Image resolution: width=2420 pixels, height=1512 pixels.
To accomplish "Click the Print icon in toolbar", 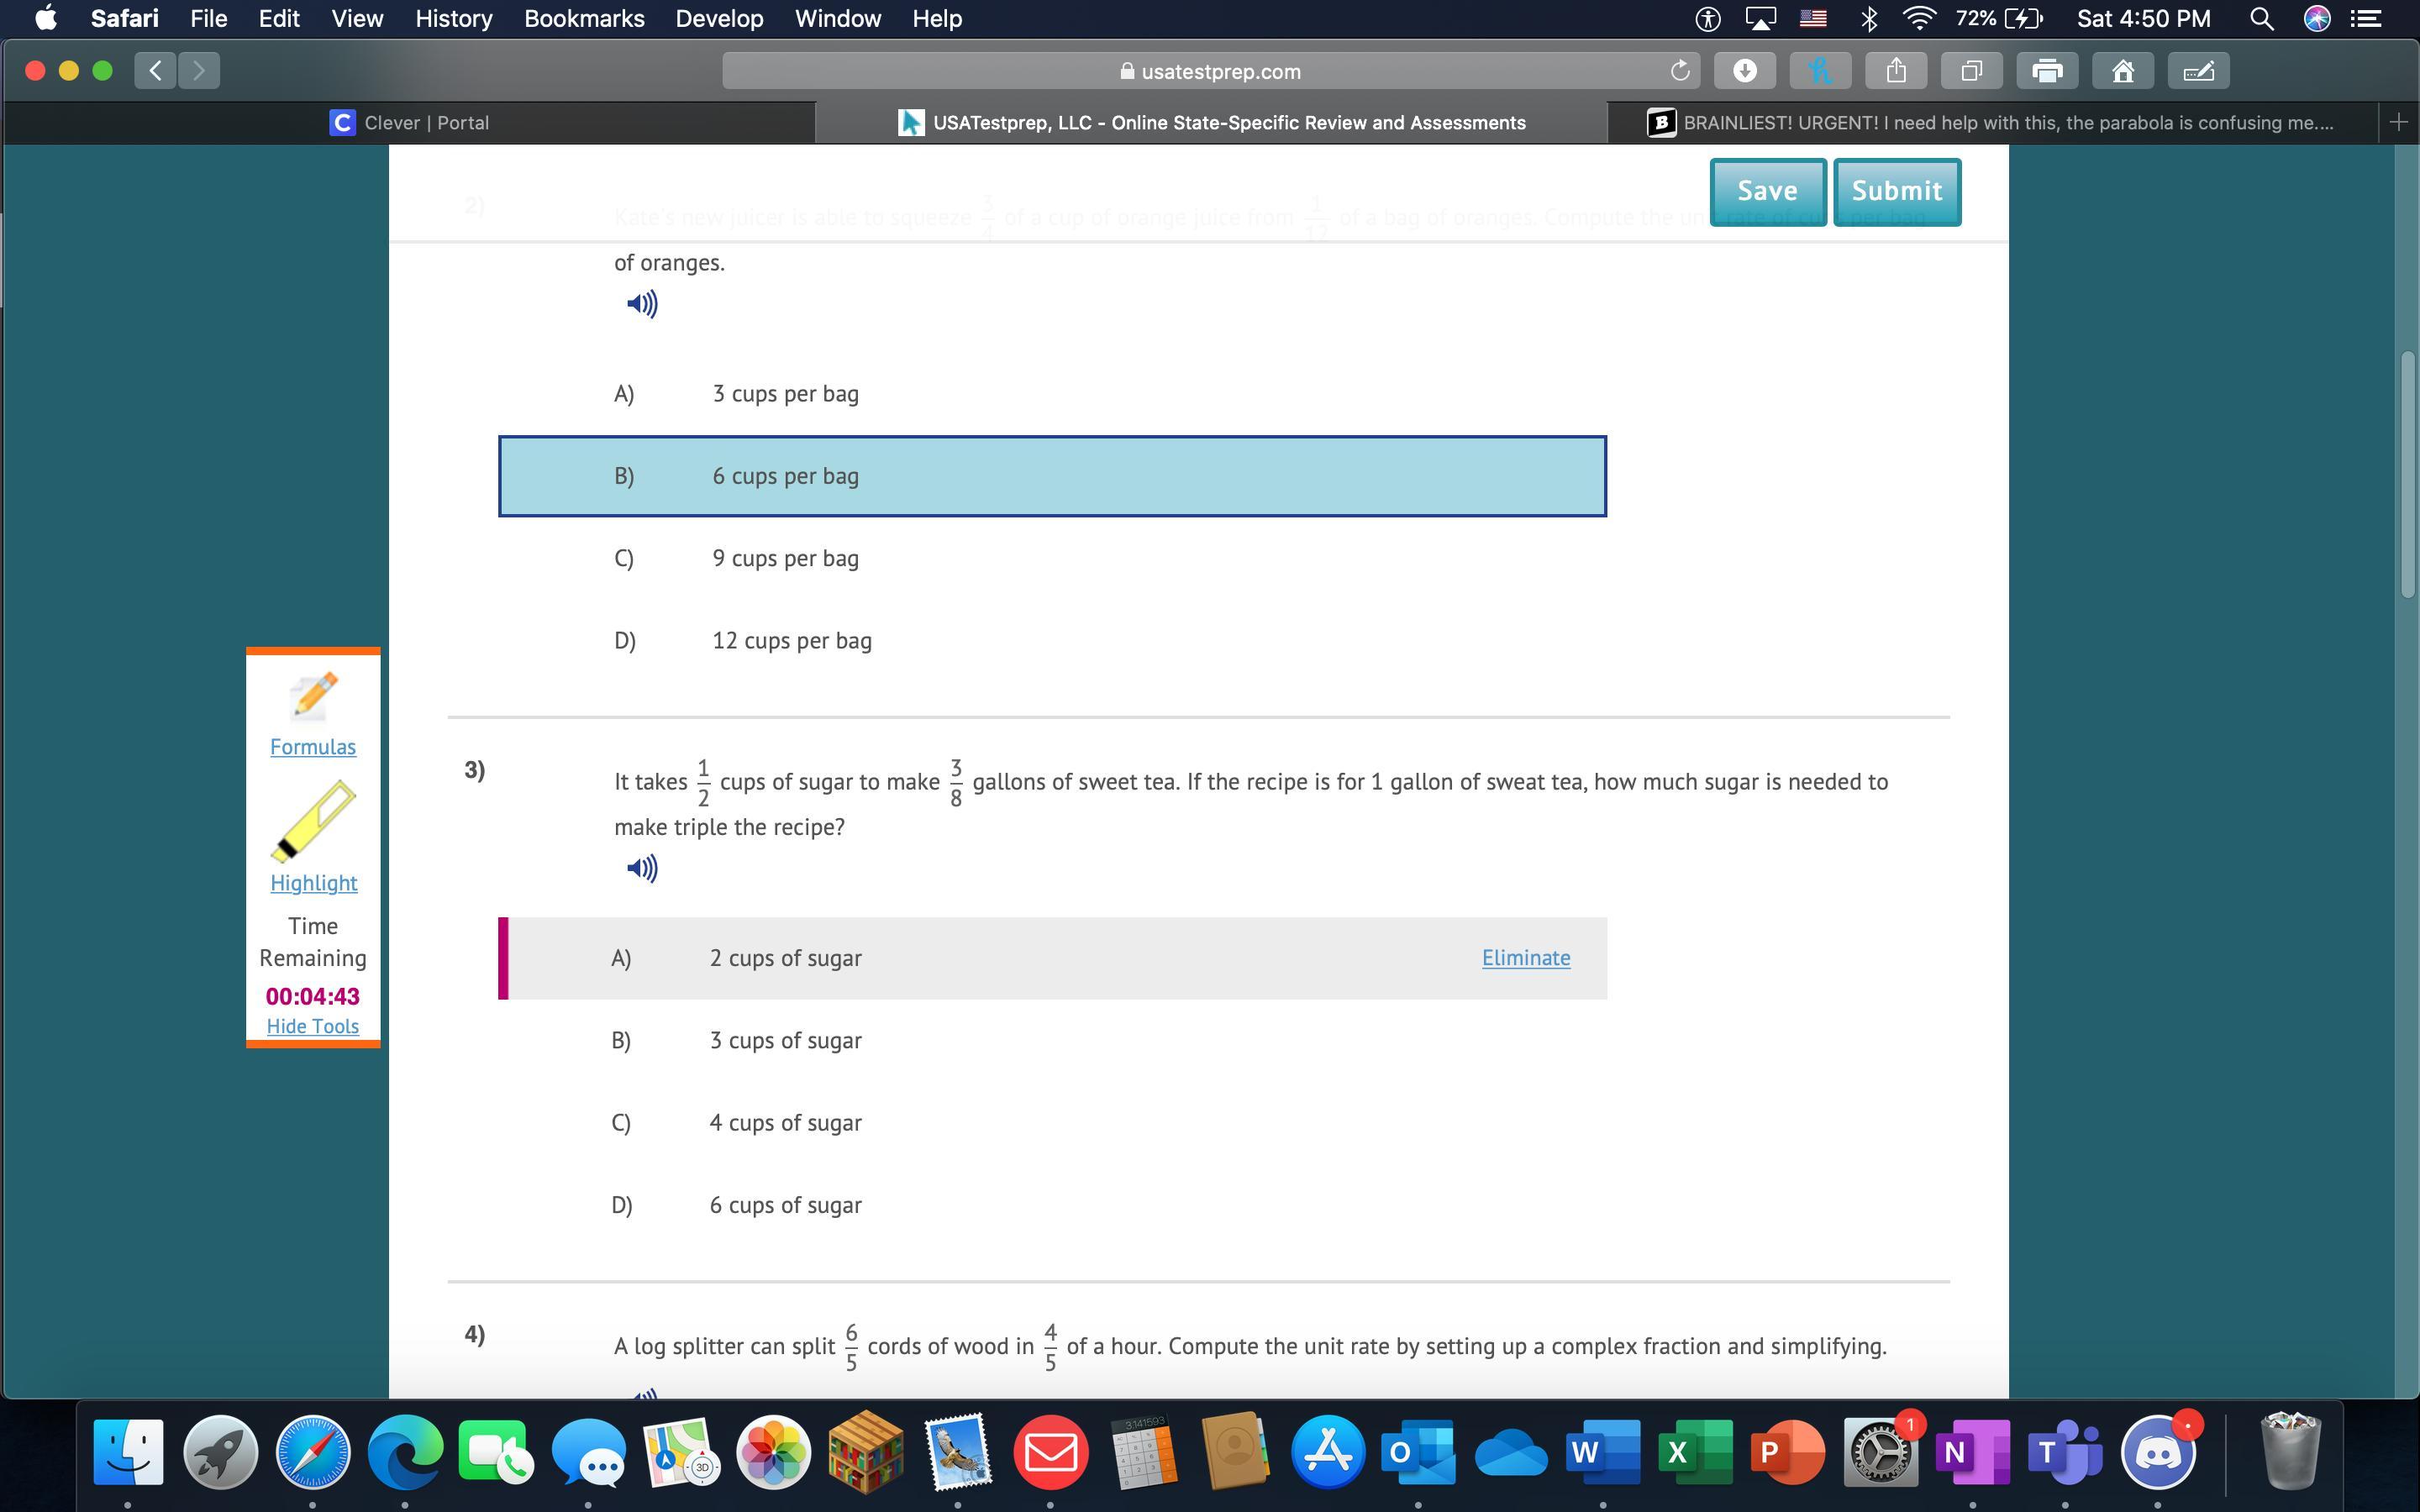I will [x=2047, y=71].
